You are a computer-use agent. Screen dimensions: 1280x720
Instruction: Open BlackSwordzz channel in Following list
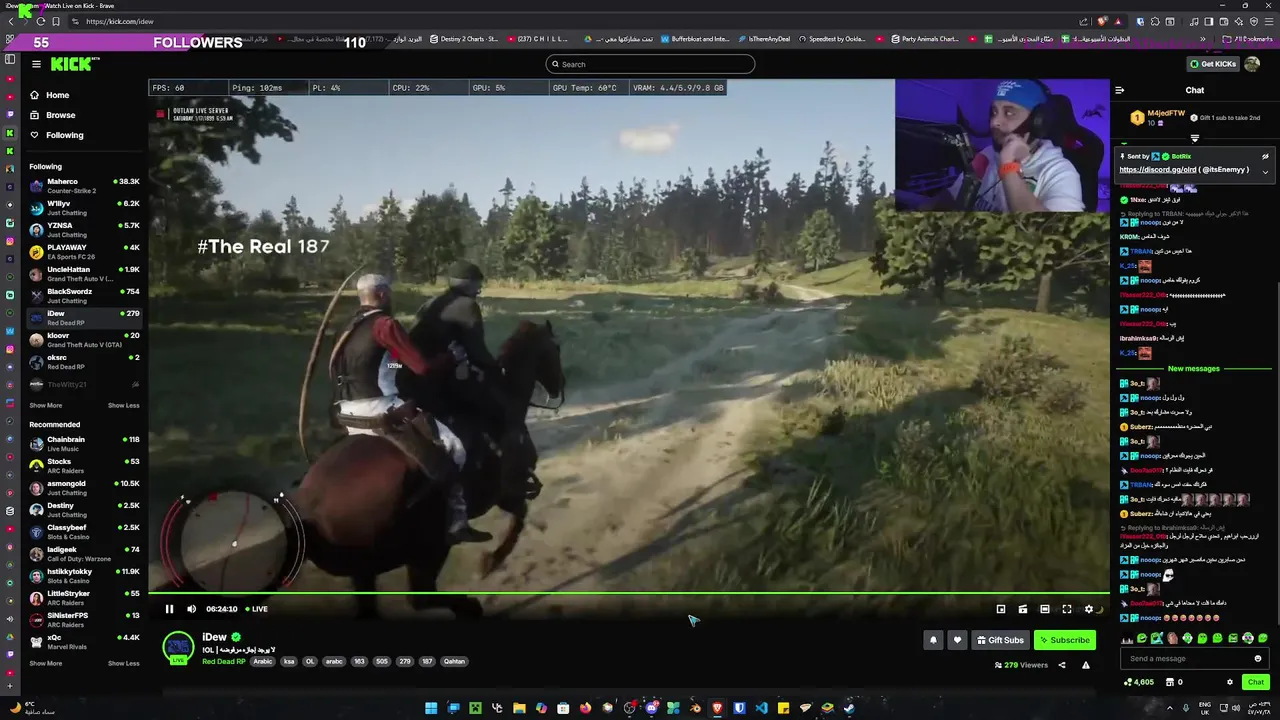click(x=84, y=296)
